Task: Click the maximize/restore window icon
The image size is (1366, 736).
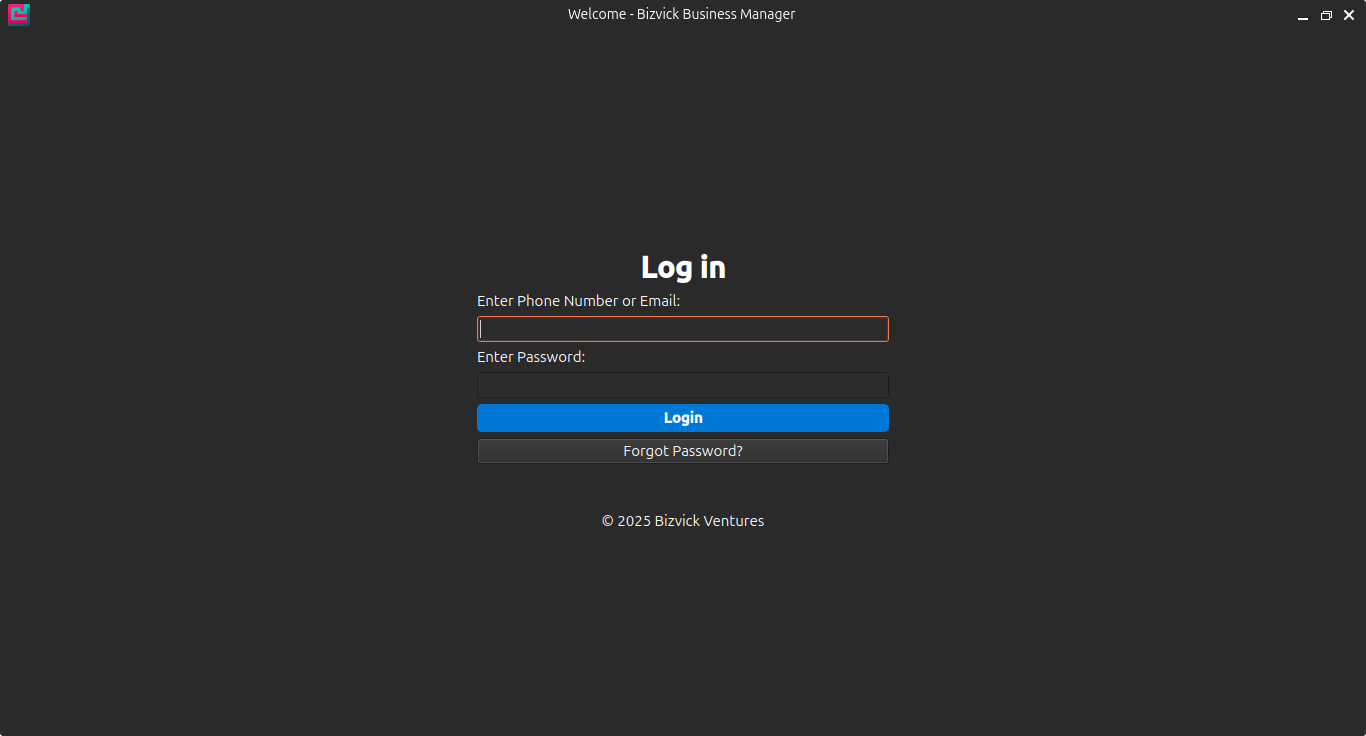Action: tap(1326, 15)
